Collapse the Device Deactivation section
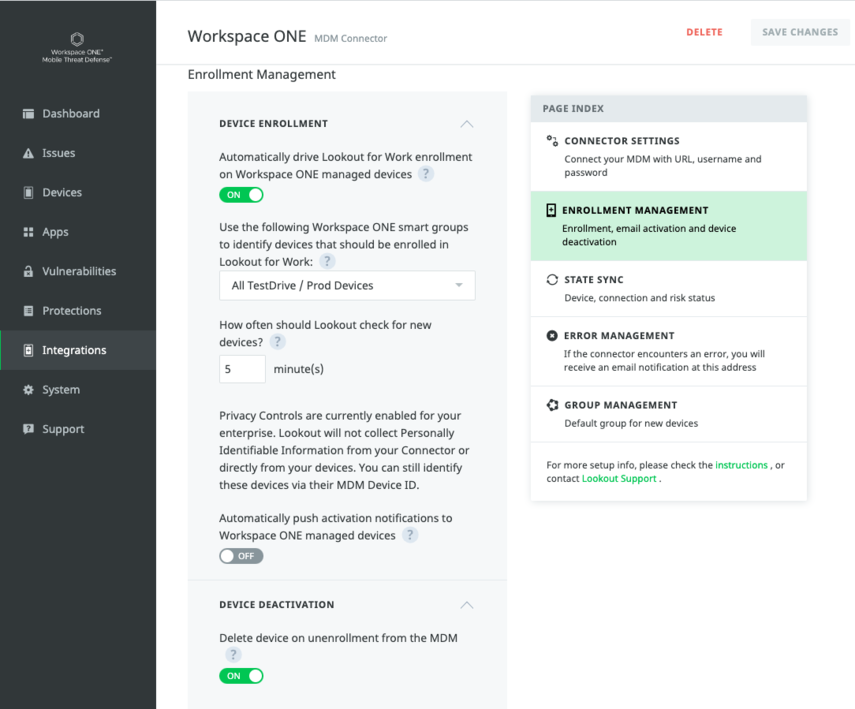The height and width of the screenshot is (709, 855). (466, 605)
